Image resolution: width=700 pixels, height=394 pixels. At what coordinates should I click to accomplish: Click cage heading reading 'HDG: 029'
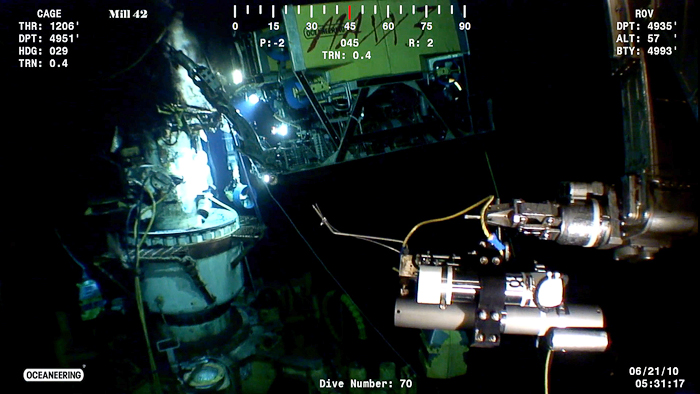pos(43,51)
